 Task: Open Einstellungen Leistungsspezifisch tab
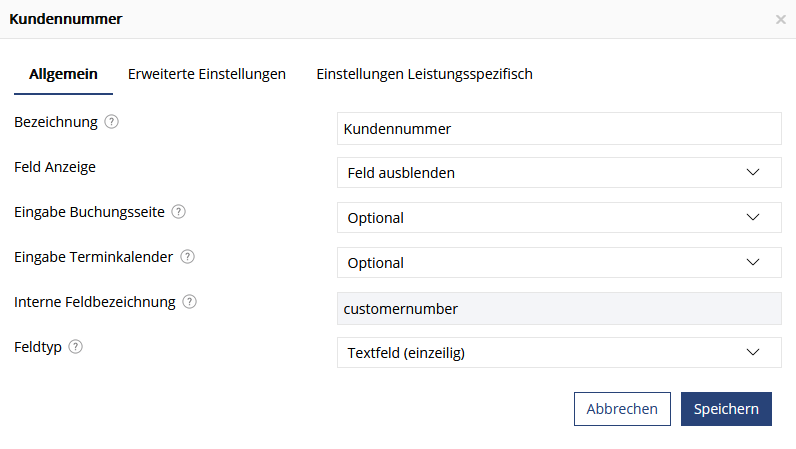(x=424, y=74)
